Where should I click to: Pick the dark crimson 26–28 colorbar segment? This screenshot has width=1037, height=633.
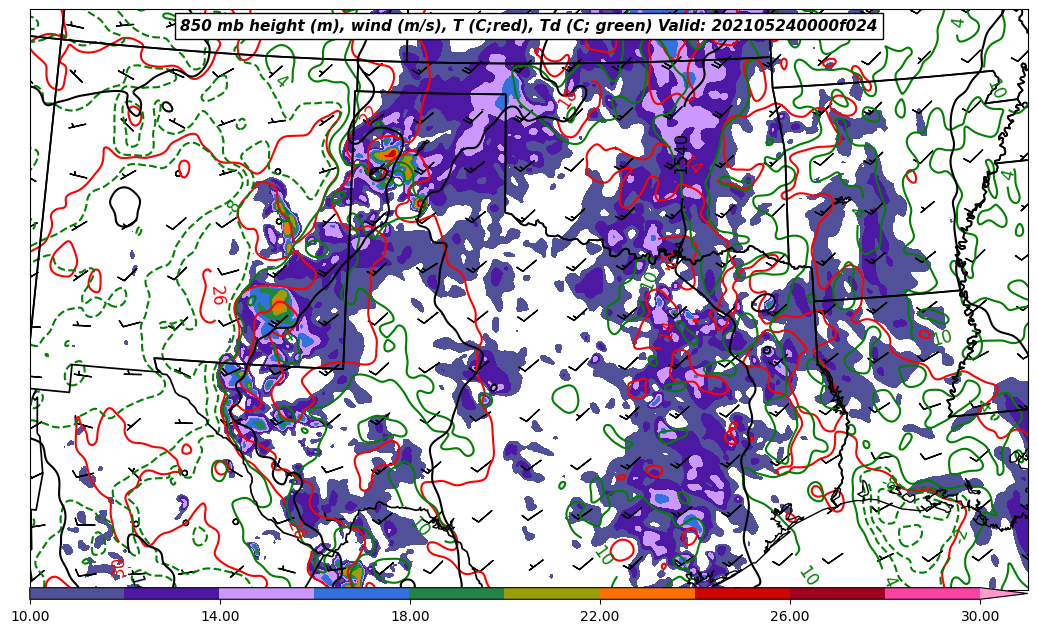point(837,593)
